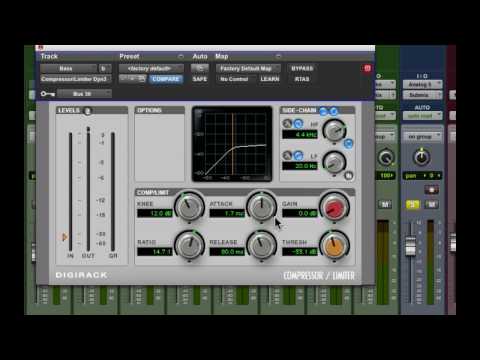Click the HF value field 4.4 kHz
This screenshot has width=480, height=360.
tap(300, 134)
